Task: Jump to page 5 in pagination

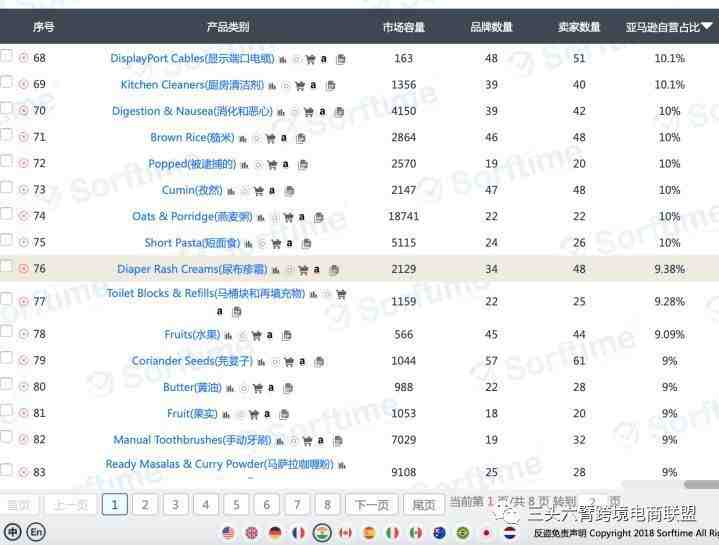Action: [236, 505]
